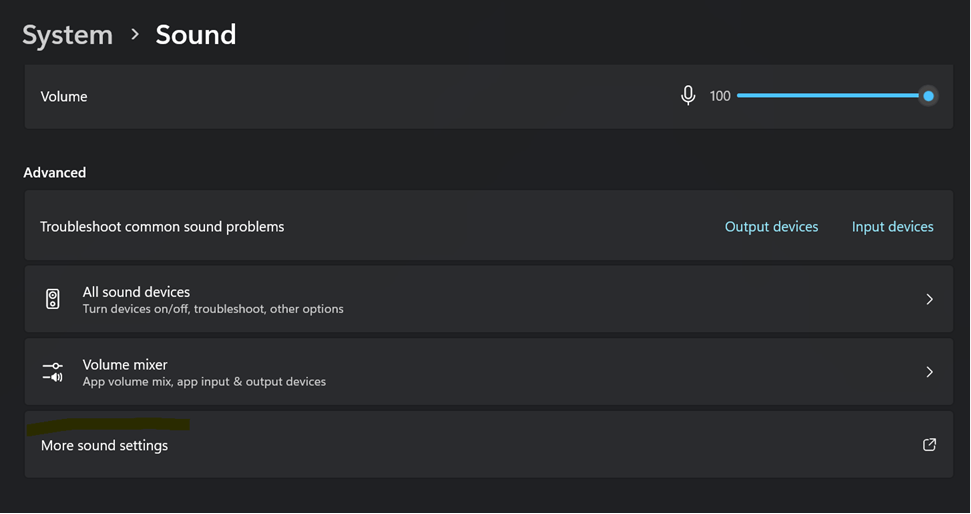971x514 pixels.
Task: Open the Volume mixer title
Action: tap(125, 365)
